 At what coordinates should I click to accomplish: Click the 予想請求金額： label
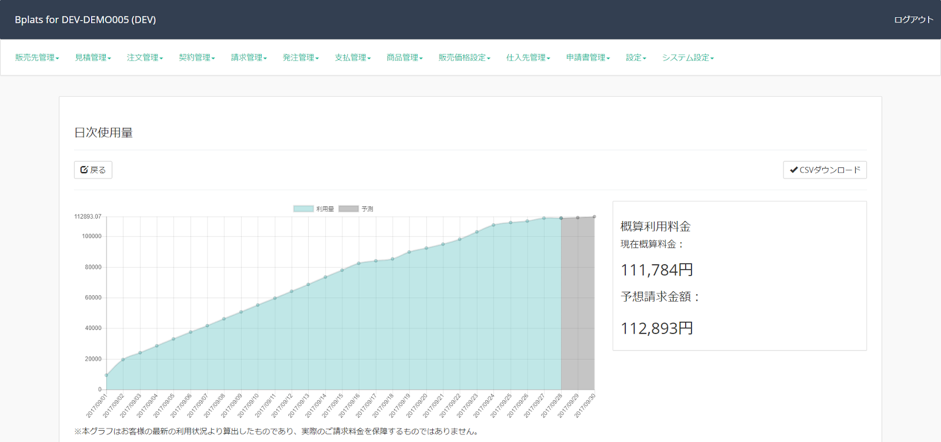click(660, 296)
